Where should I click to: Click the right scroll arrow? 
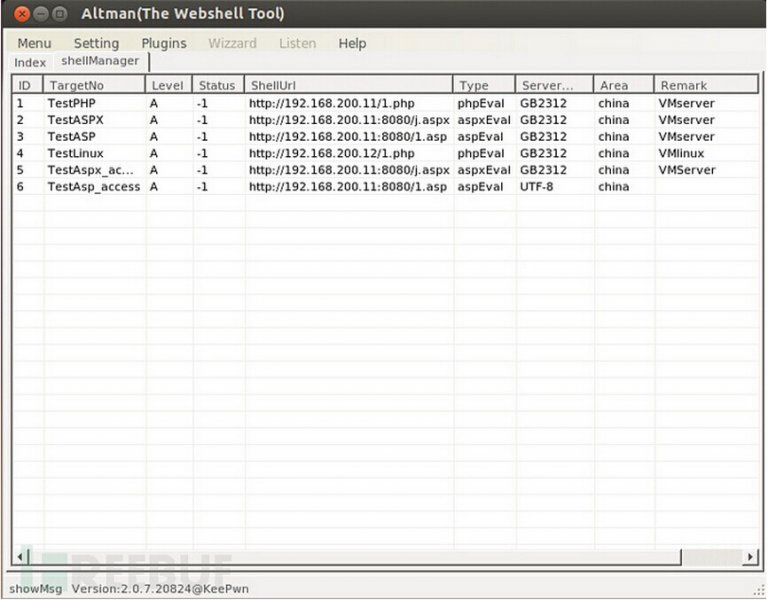(750, 557)
